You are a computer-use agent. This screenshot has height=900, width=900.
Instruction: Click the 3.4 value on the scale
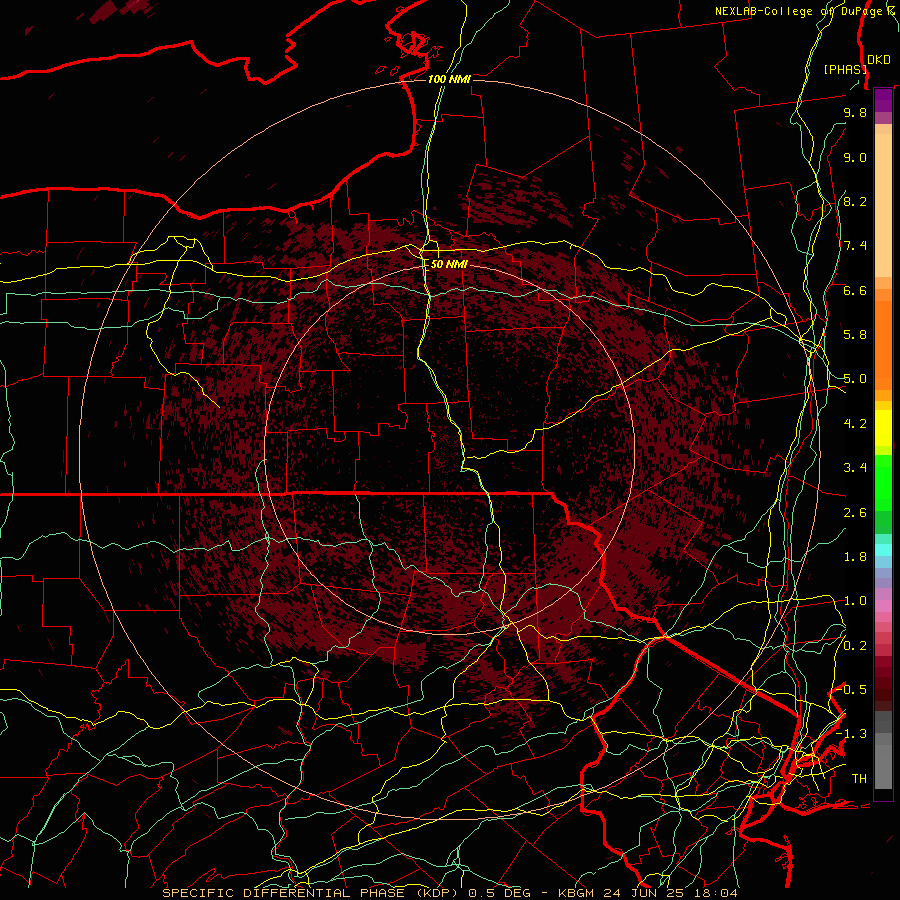[x=855, y=468]
